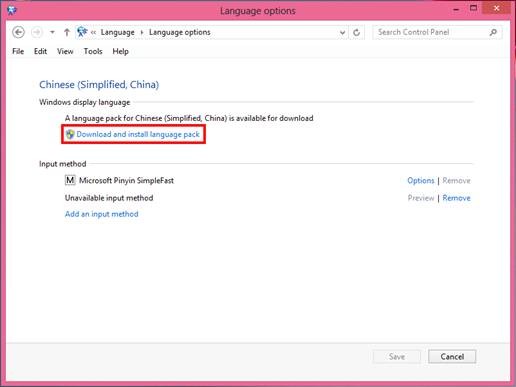This screenshot has height=387, width=516.
Task: Select the Unavailable input method text
Action: point(109,198)
